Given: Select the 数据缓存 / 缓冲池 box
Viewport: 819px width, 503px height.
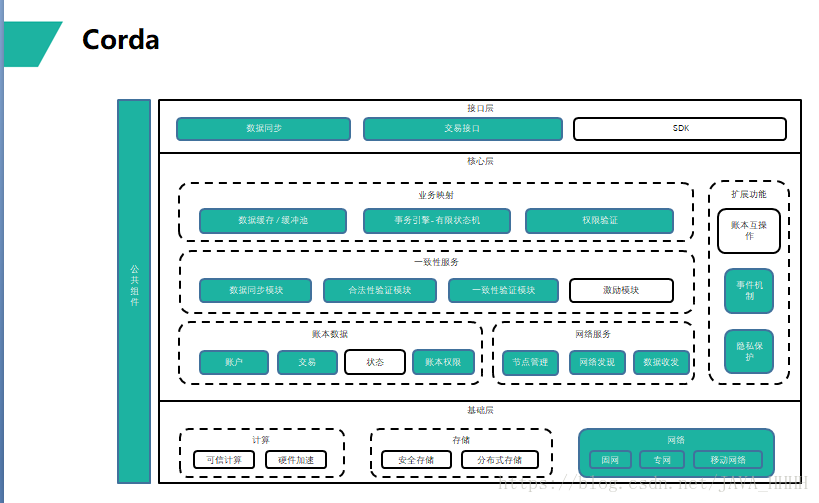Looking at the screenshot, I should pos(273,220).
